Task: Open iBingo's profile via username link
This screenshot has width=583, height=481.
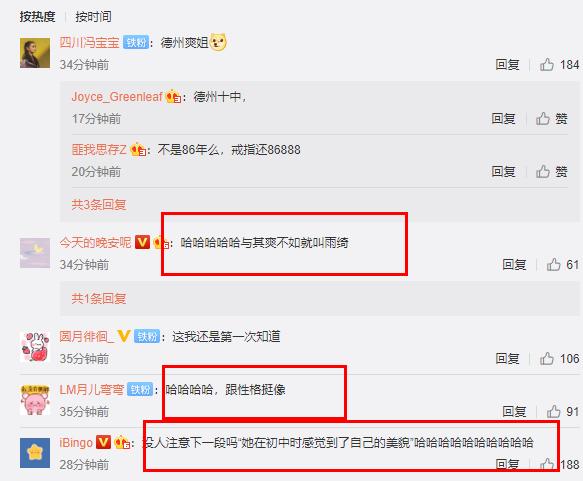Action: pyautogui.click(x=76, y=442)
